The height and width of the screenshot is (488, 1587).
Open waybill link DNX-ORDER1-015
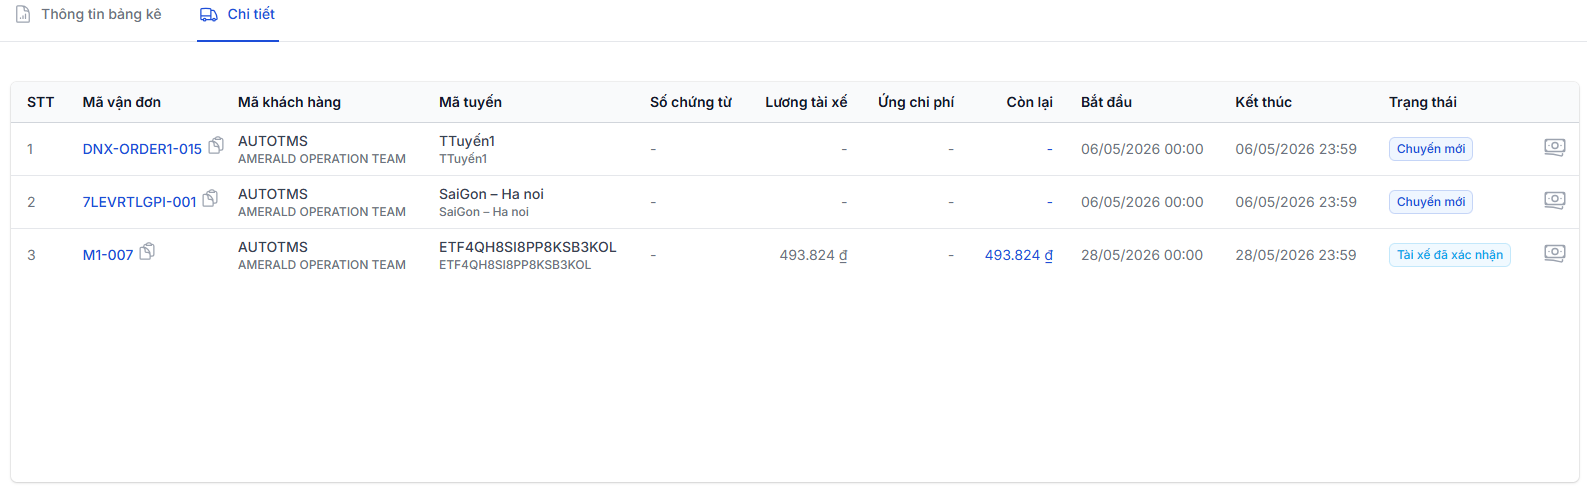(x=142, y=149)
